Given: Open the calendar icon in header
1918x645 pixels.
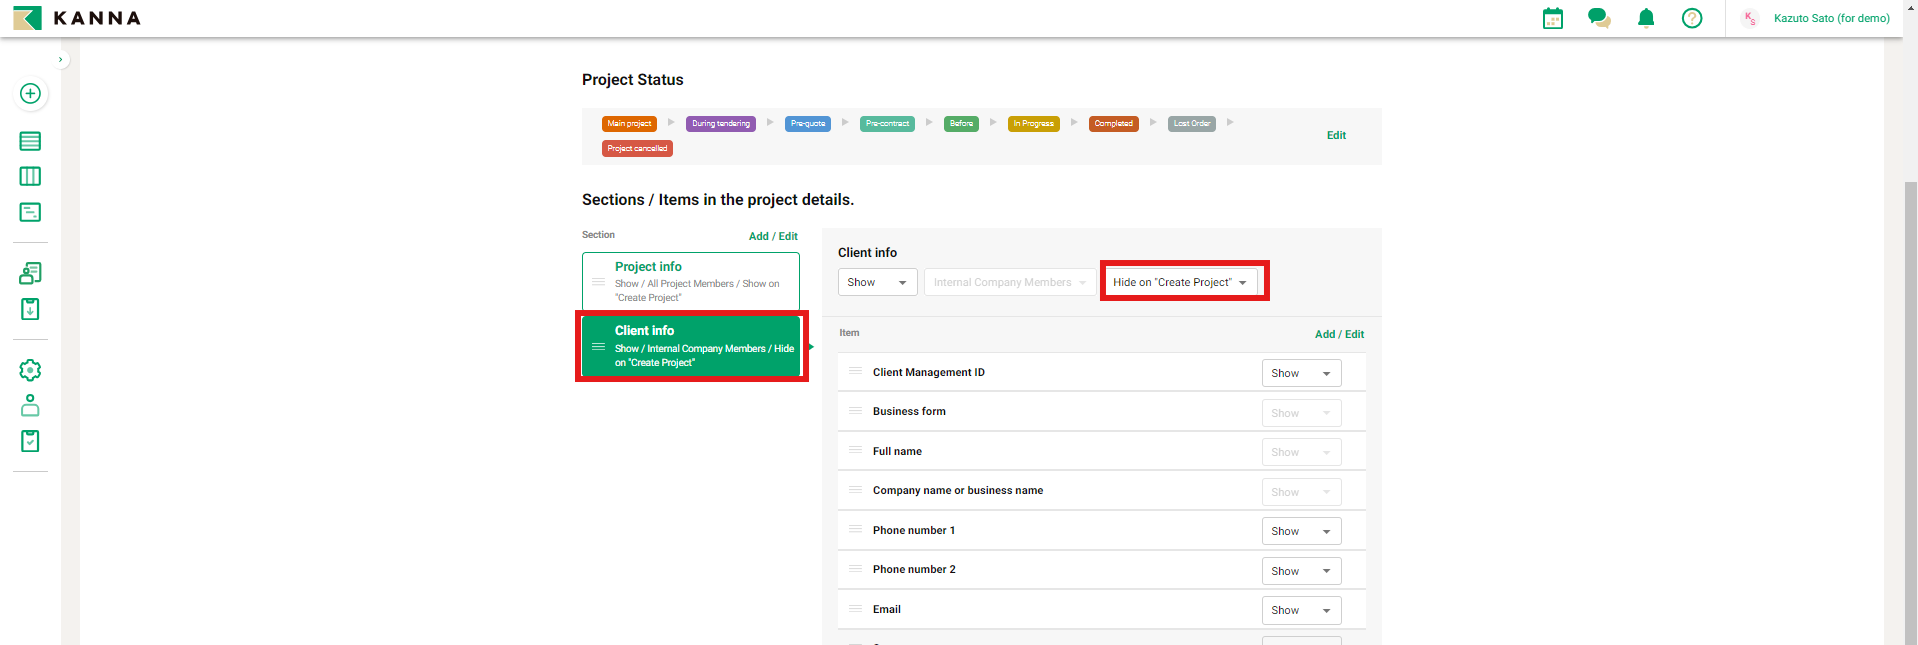Looking at the screenshot, I should point(1552,18).
